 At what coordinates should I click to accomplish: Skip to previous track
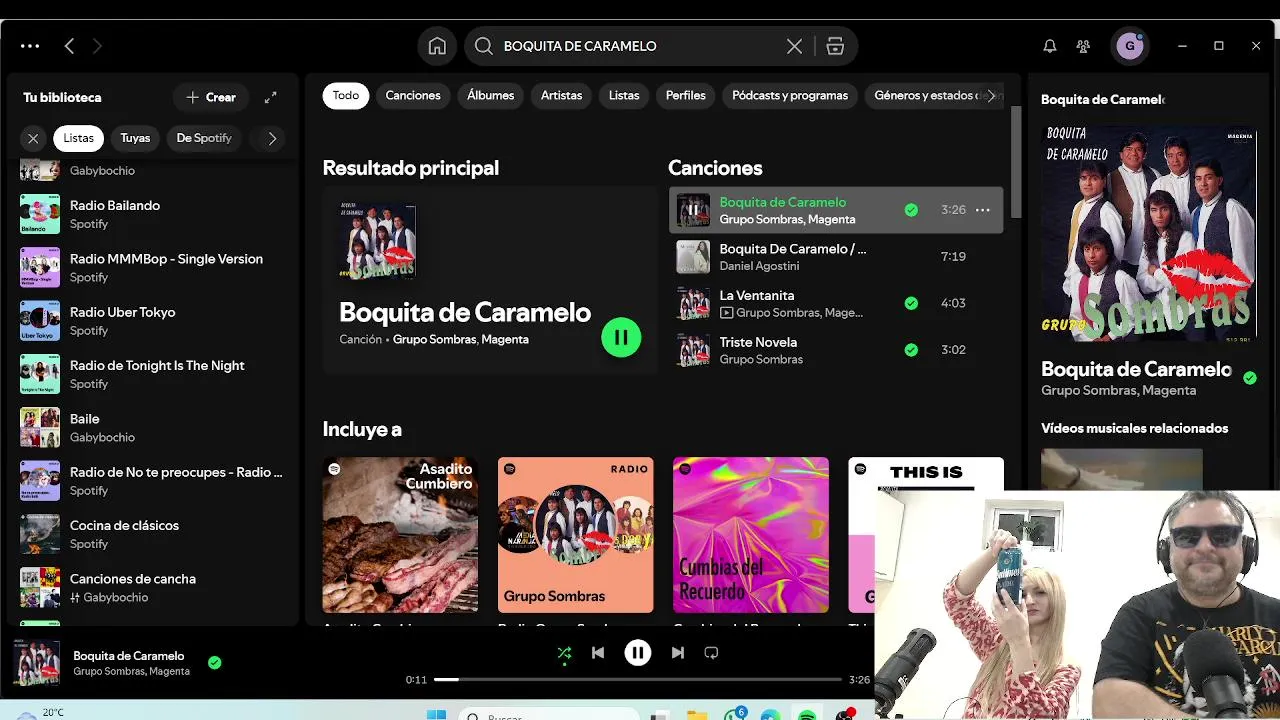pos(598,653)
